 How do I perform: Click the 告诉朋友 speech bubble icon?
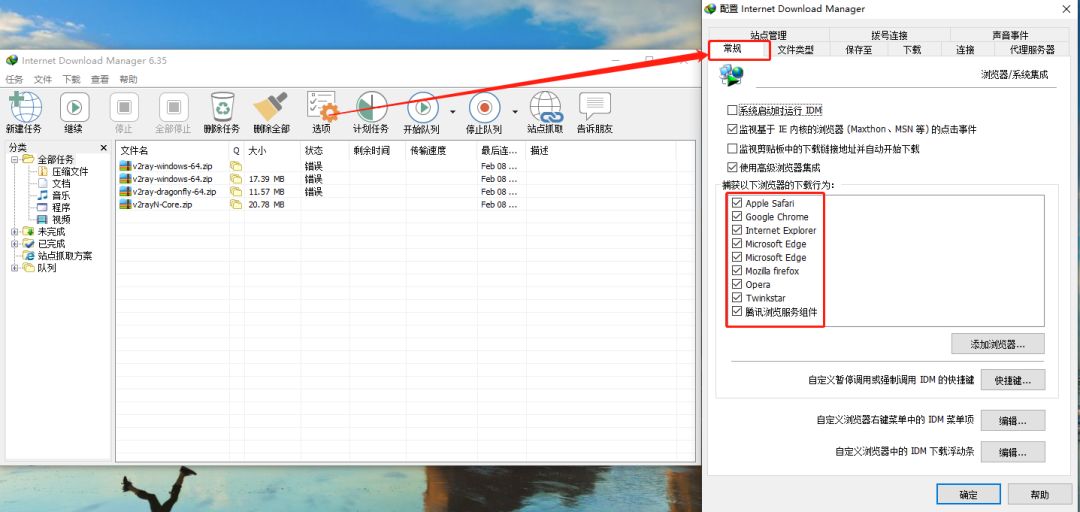tap(594, 108)
